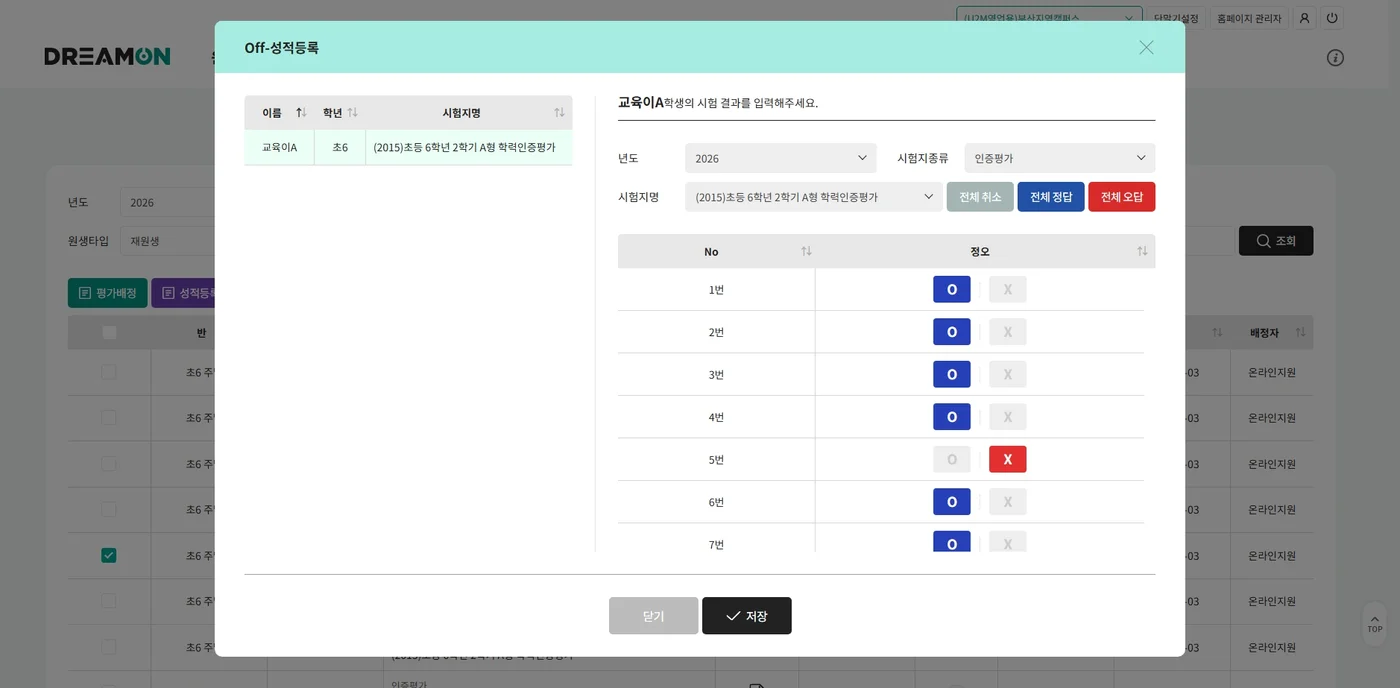Click the 조회 search button
The height and width of the screenshot is (688, 1400).
point(1276,241)
